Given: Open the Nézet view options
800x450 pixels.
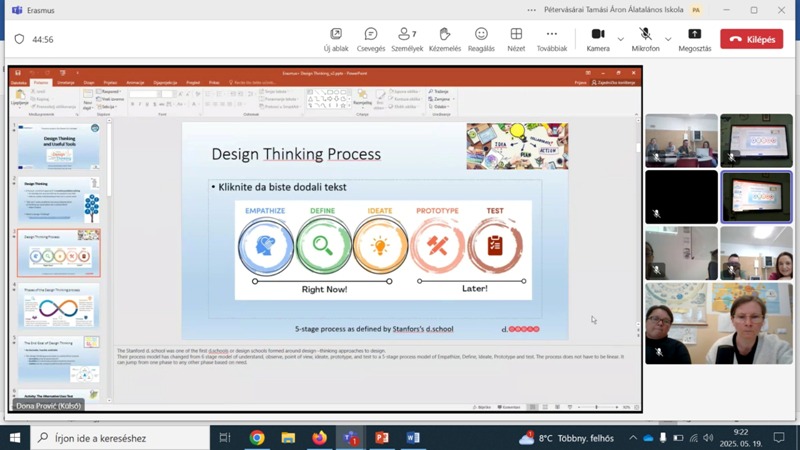Looking at the screenshot, I should 516,39.
